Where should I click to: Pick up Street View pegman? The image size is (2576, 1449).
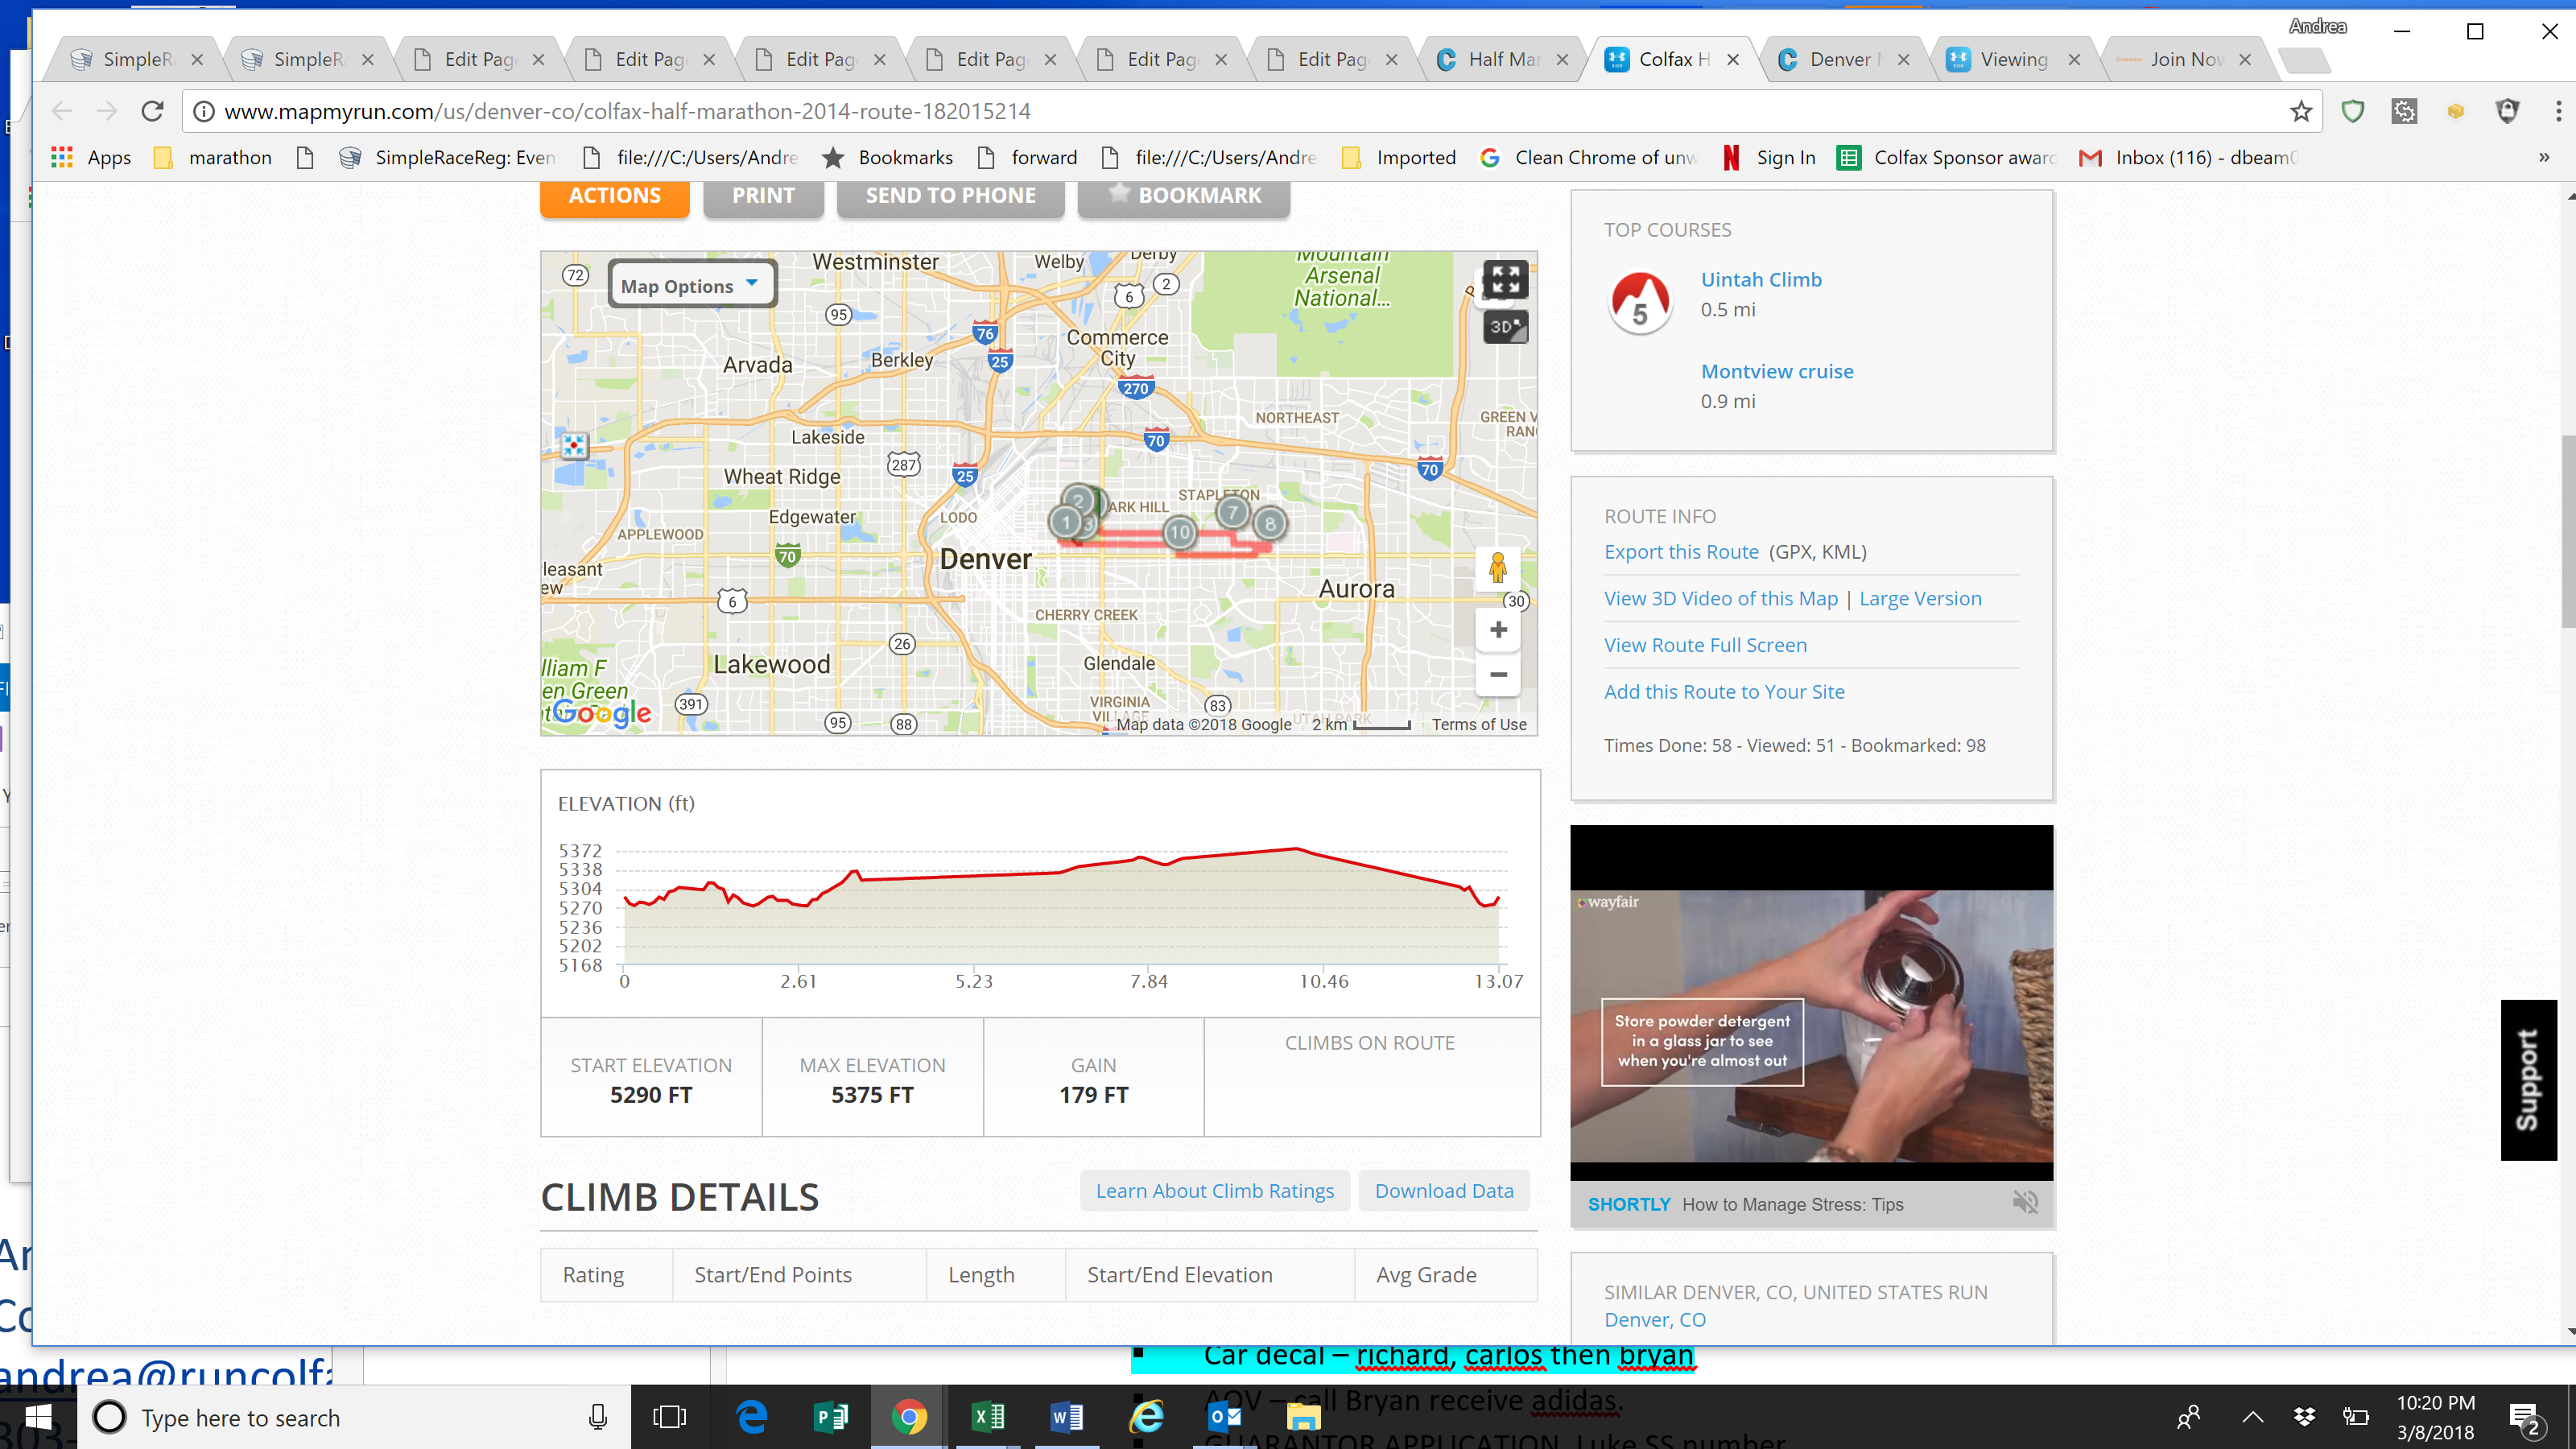tap(1497, 569)
